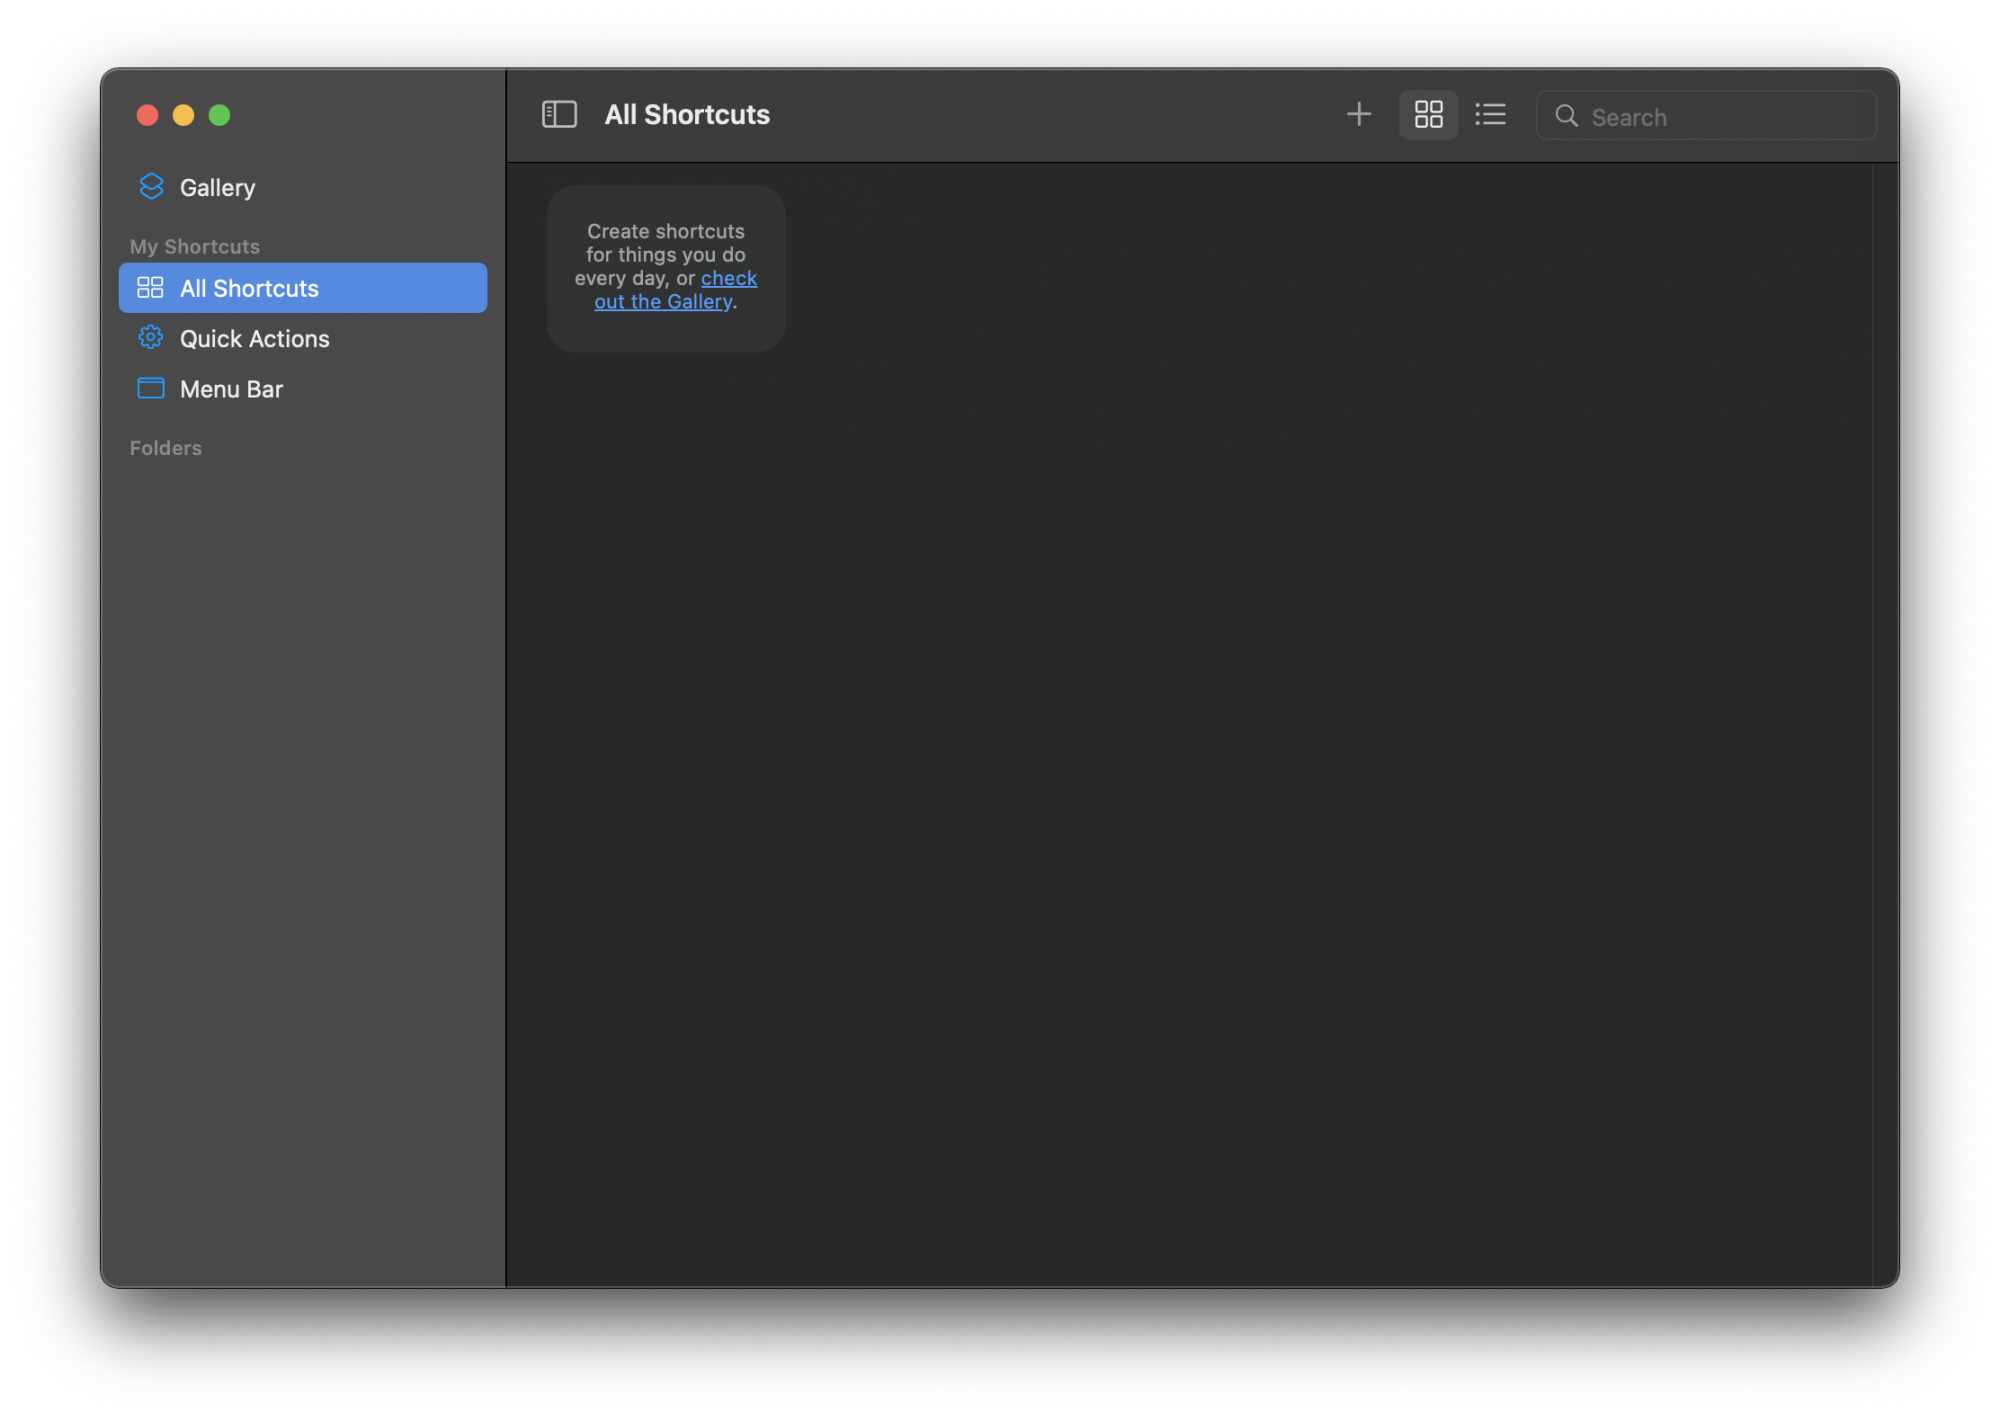Click the list view toggle icon
Viewport: 2000px width, 1421px height.
(1487, 115)
